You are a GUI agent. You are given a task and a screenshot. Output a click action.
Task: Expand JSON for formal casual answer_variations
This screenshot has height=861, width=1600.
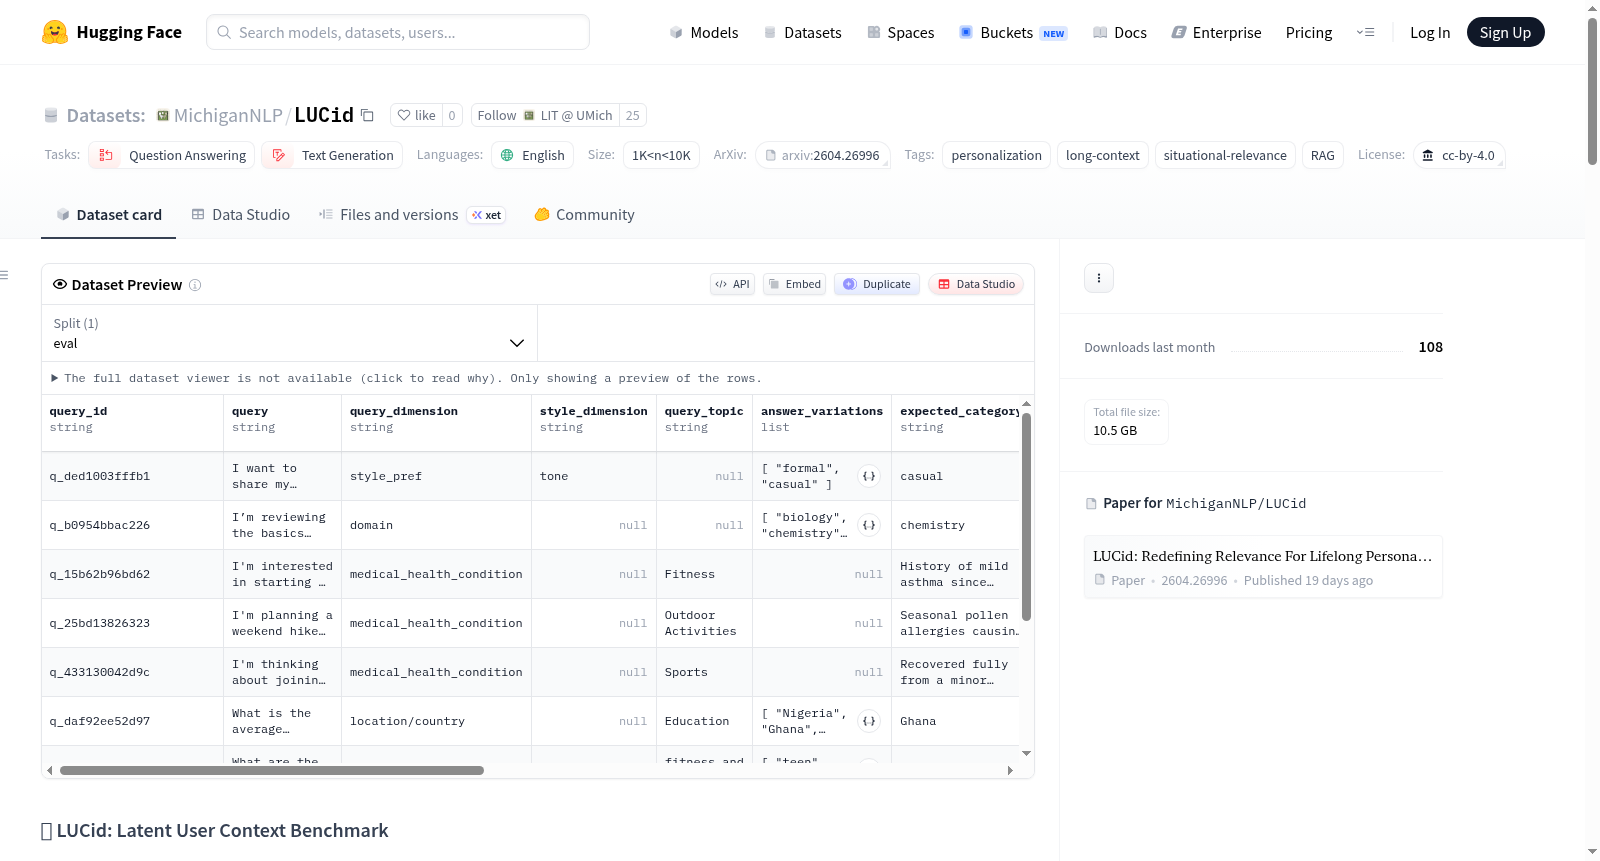tap(869, 476)
